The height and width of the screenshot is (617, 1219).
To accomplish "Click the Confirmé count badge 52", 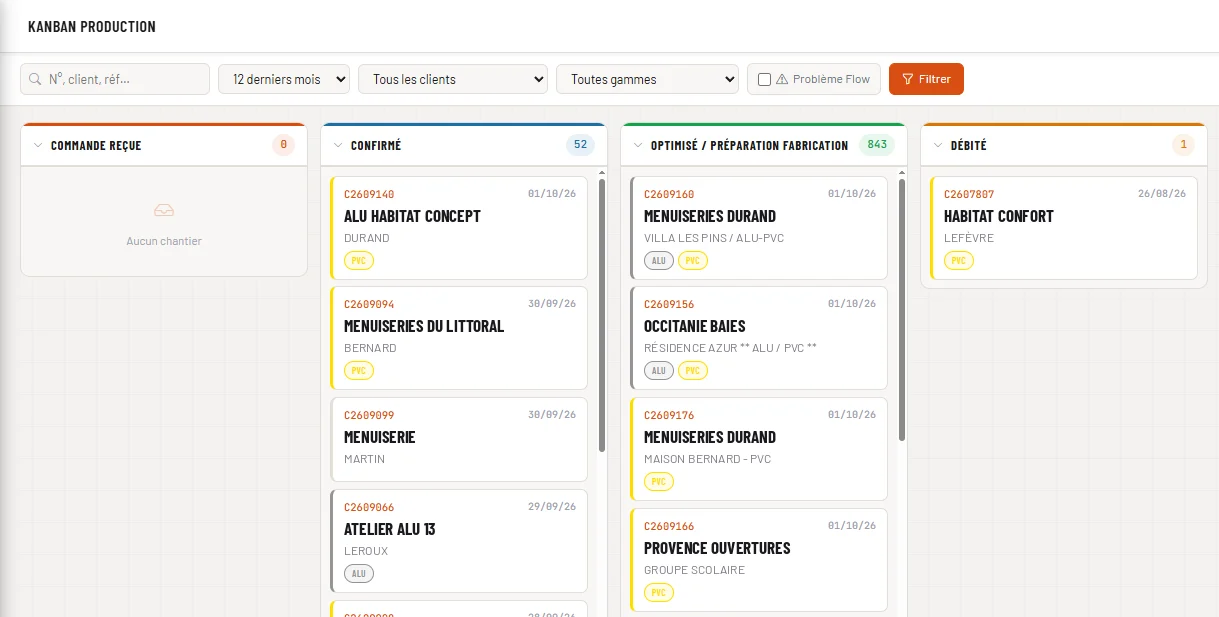I will (580, 145).
